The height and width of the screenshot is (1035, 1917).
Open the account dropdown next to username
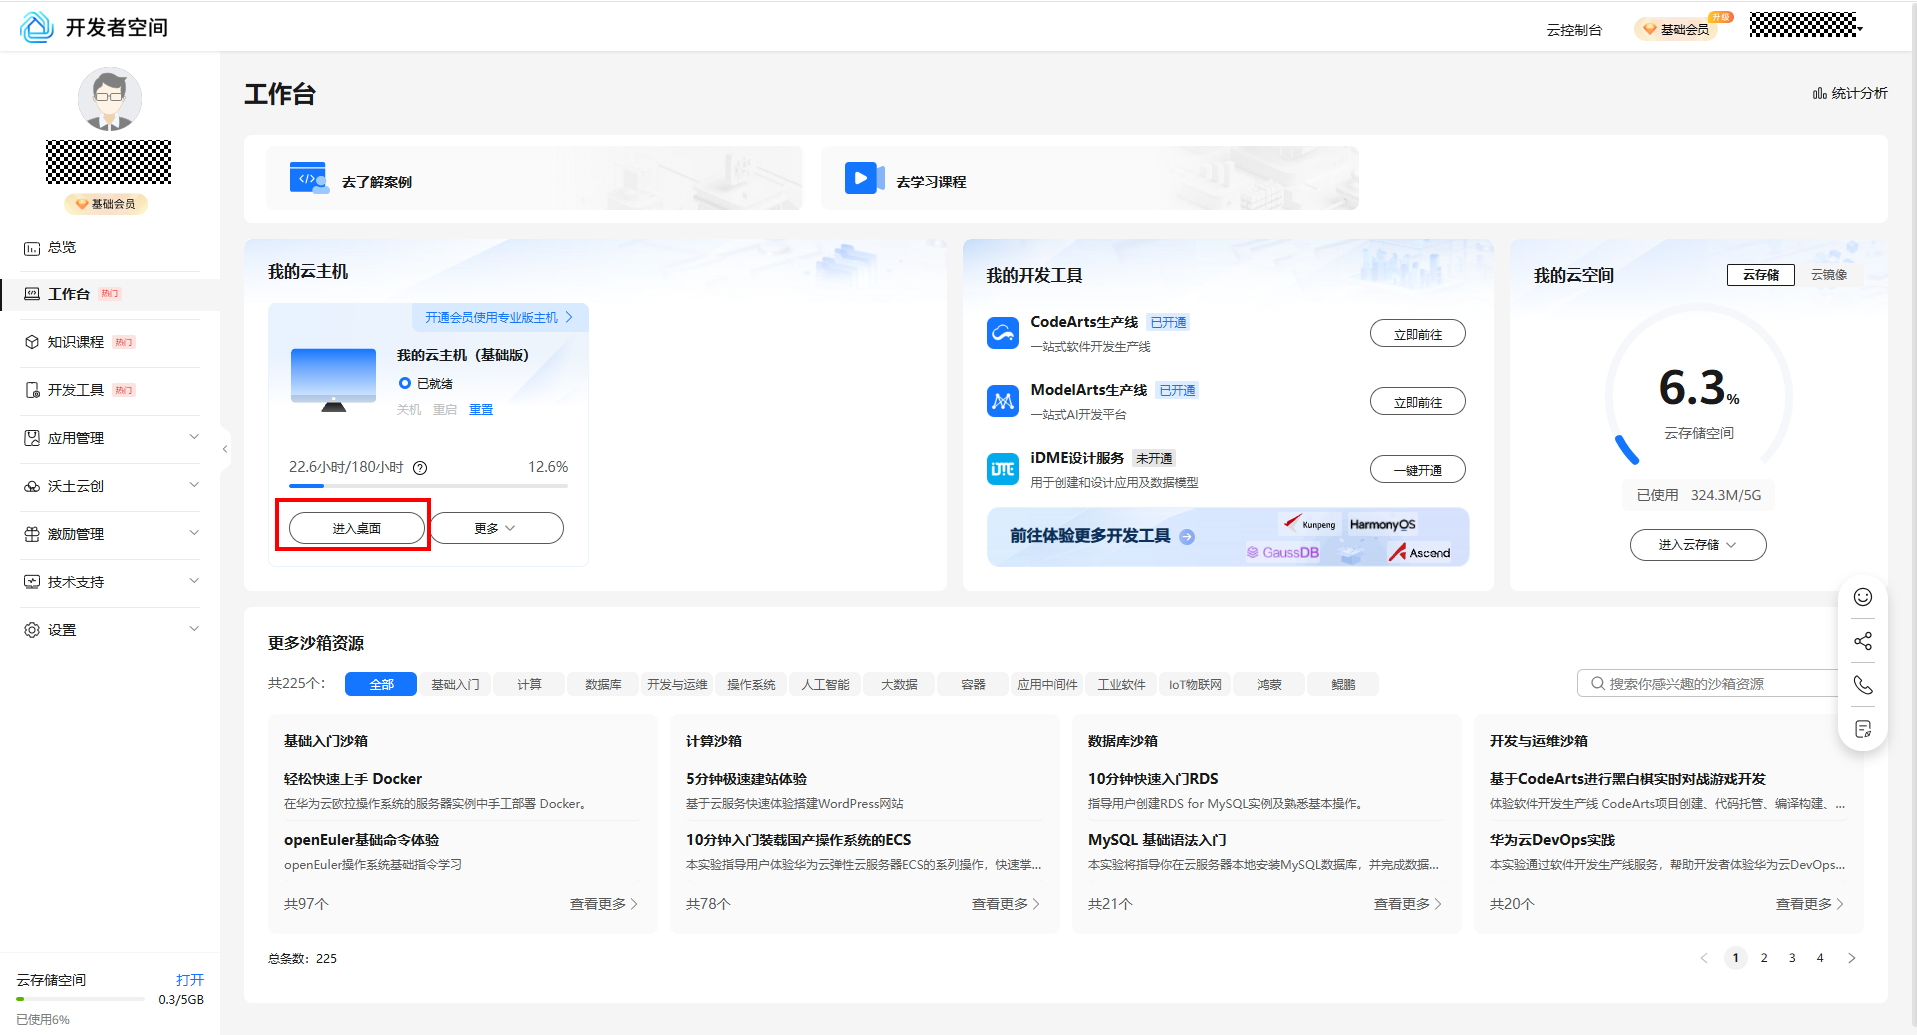click(1860, 29)
